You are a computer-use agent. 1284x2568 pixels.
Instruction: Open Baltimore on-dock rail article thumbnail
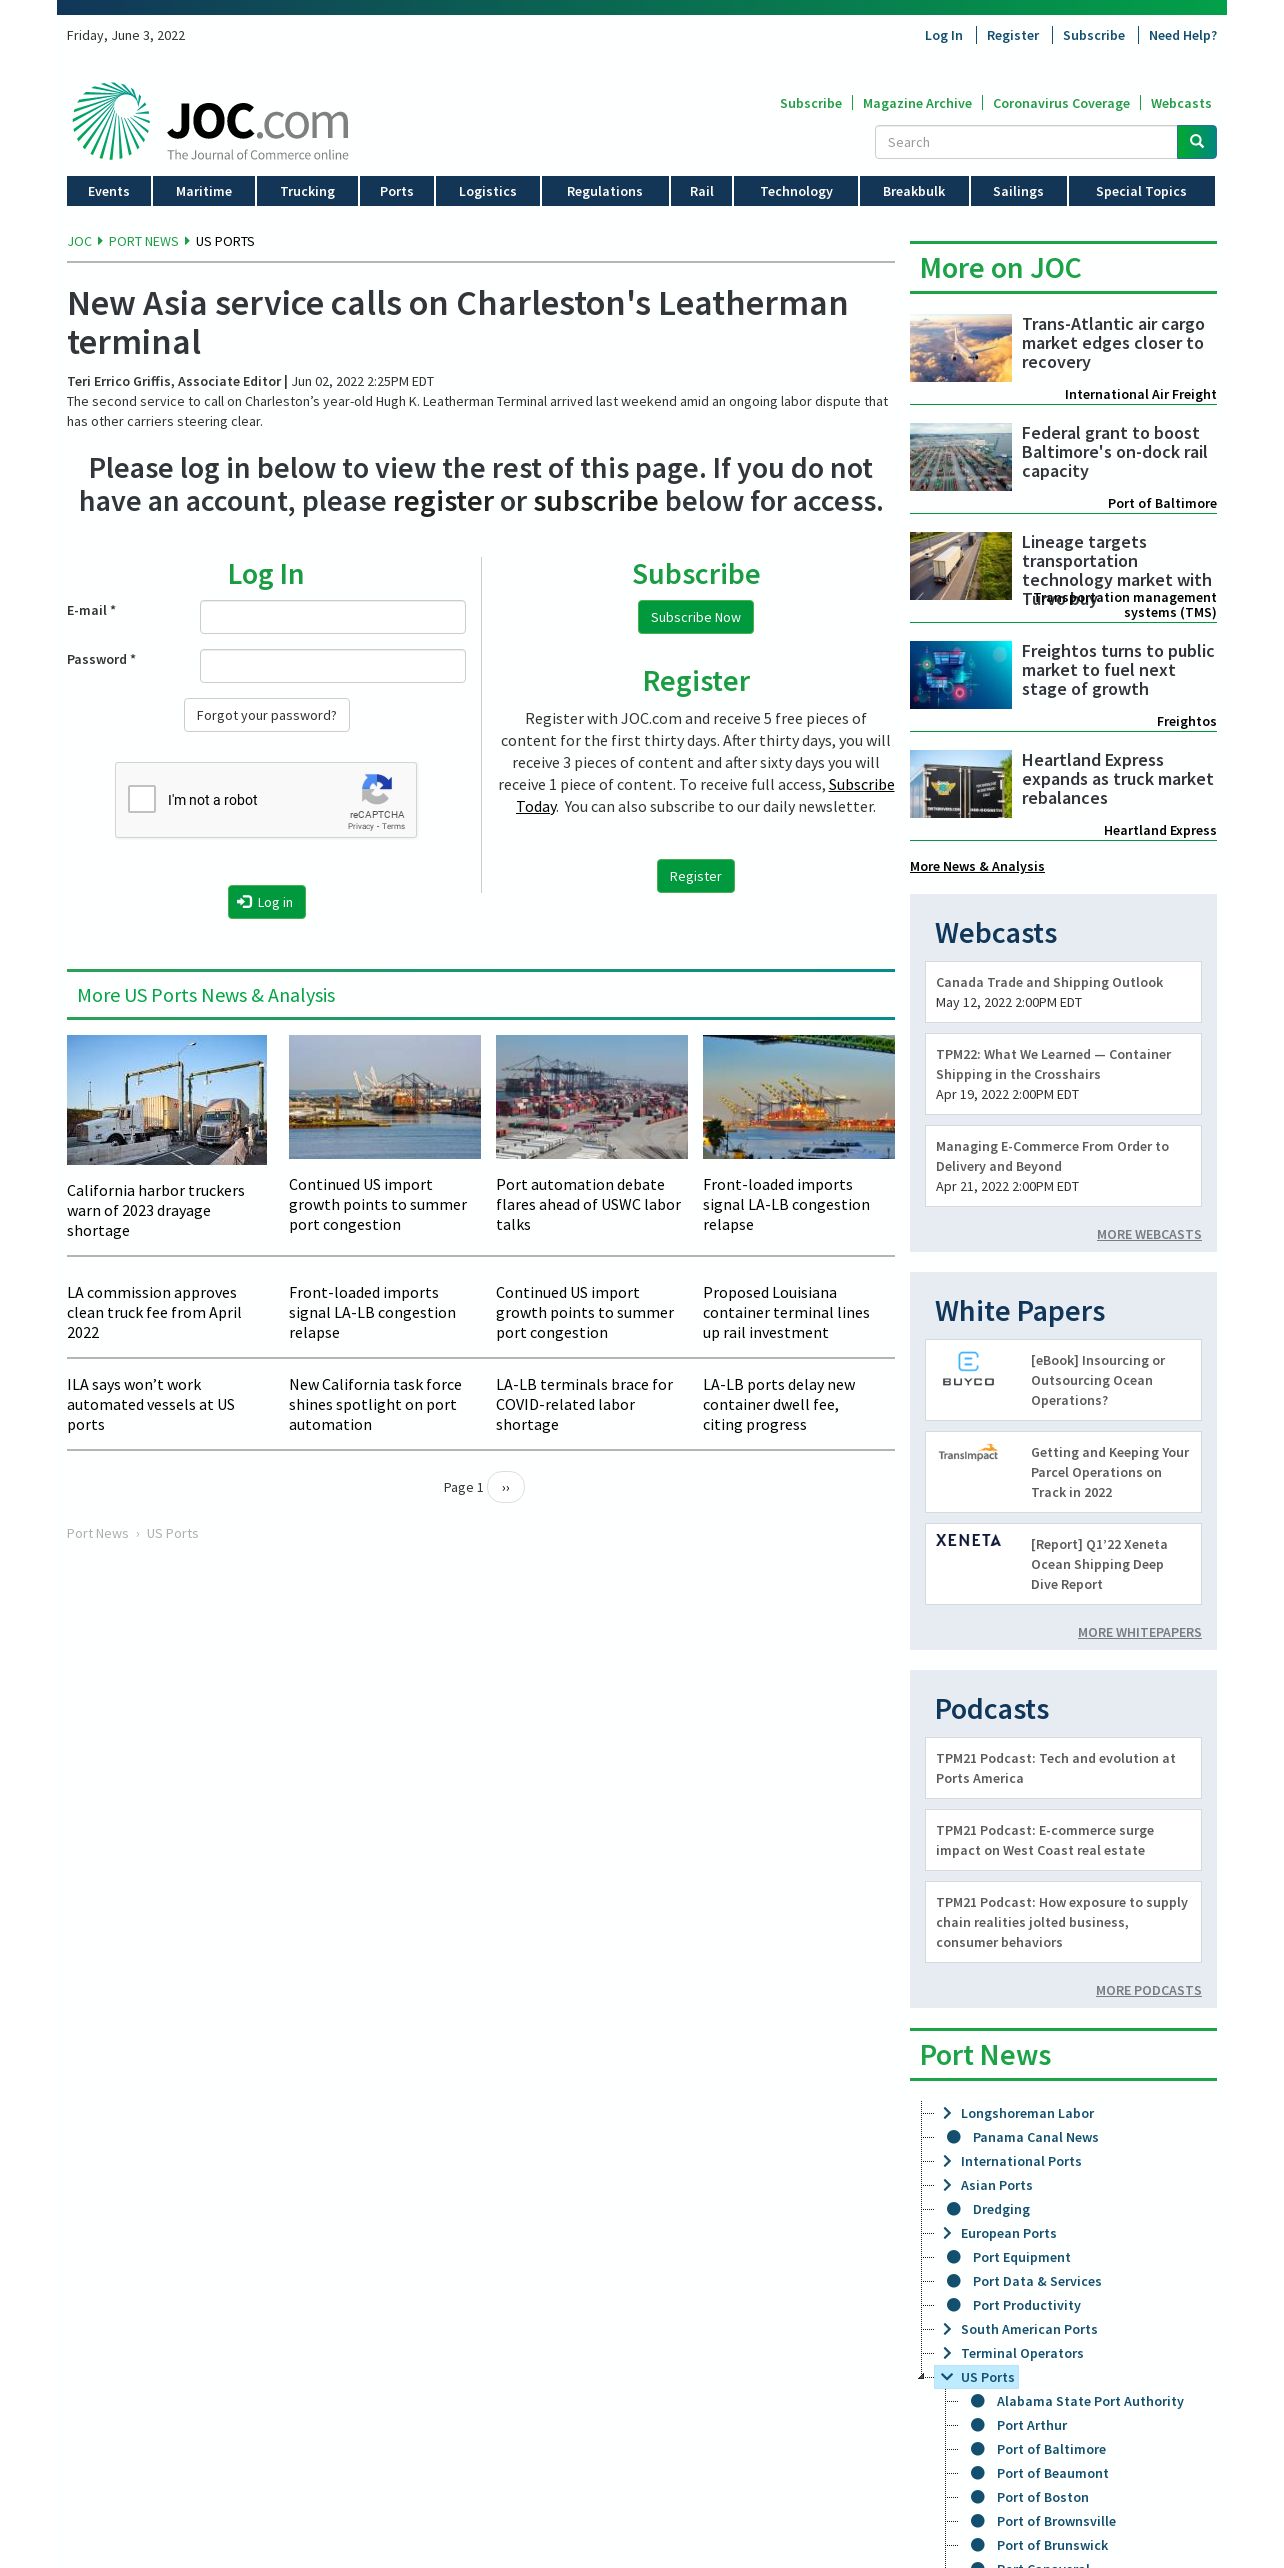961,457
